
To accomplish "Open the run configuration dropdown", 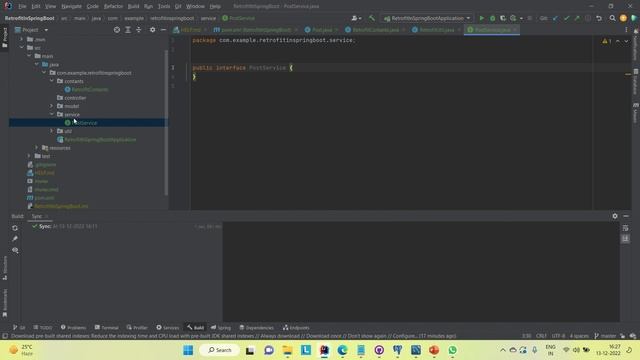I will pyautogui.click(x=427, y=18).
